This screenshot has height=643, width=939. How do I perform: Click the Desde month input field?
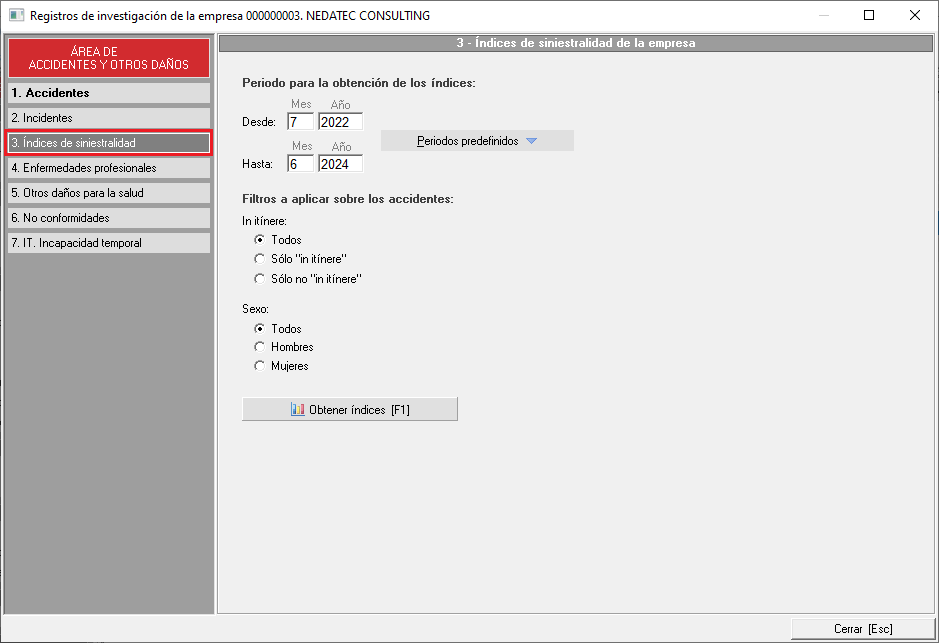(300, 122)
